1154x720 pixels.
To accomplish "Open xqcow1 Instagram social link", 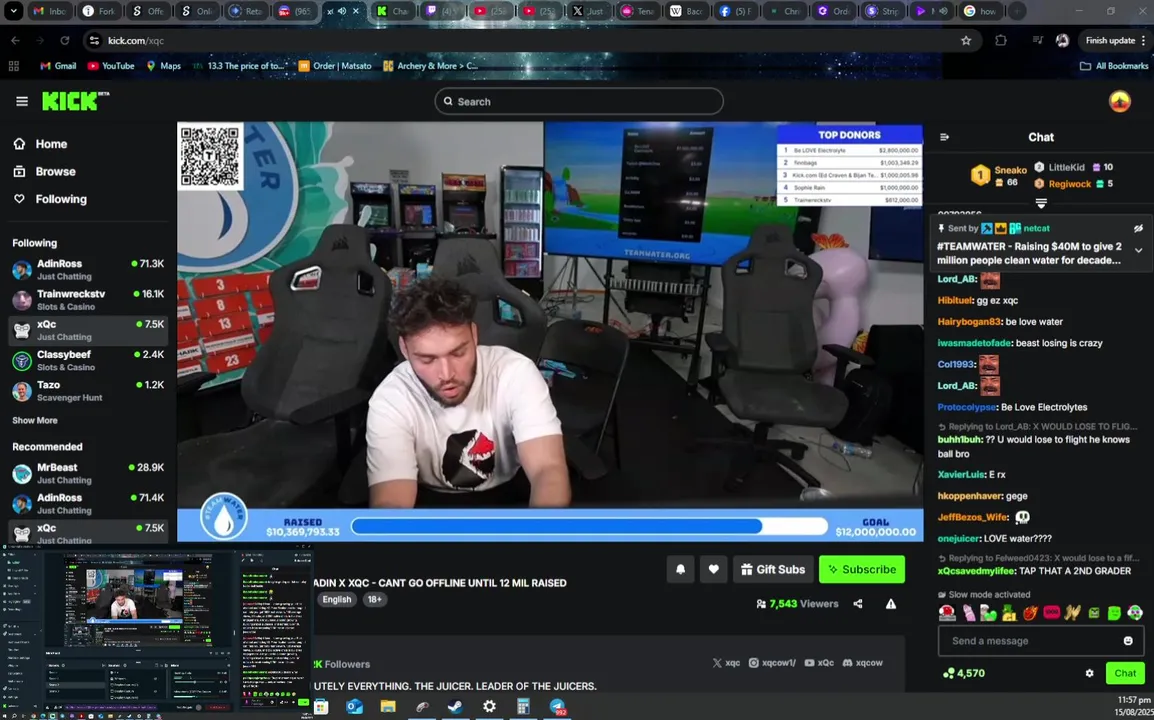I will (772, 663).
